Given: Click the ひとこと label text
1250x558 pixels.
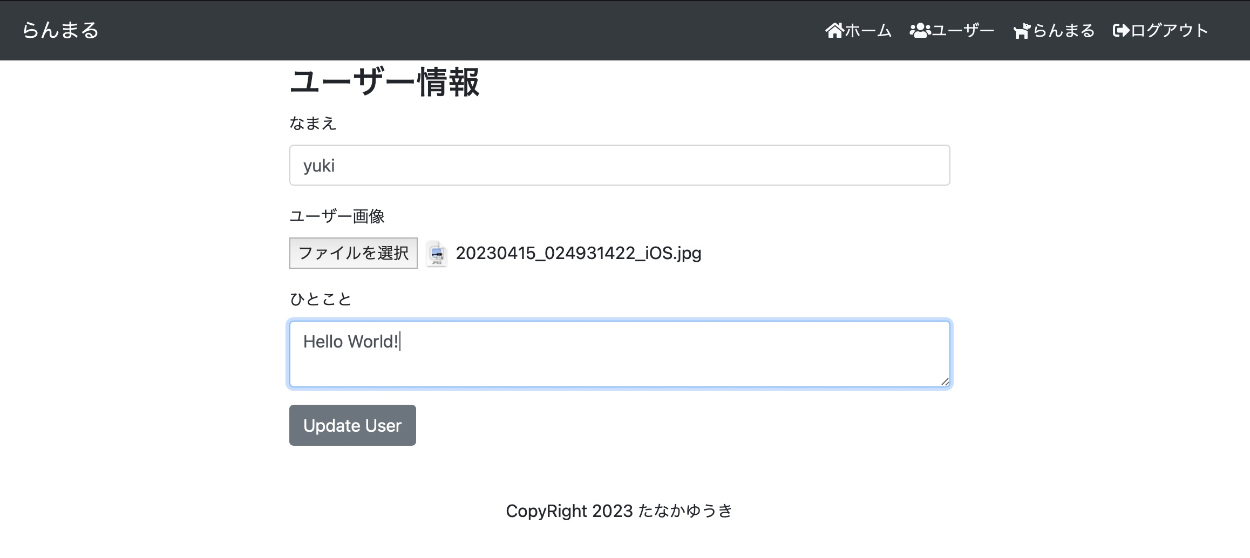Looking at the screenshot, I should 321,299.
